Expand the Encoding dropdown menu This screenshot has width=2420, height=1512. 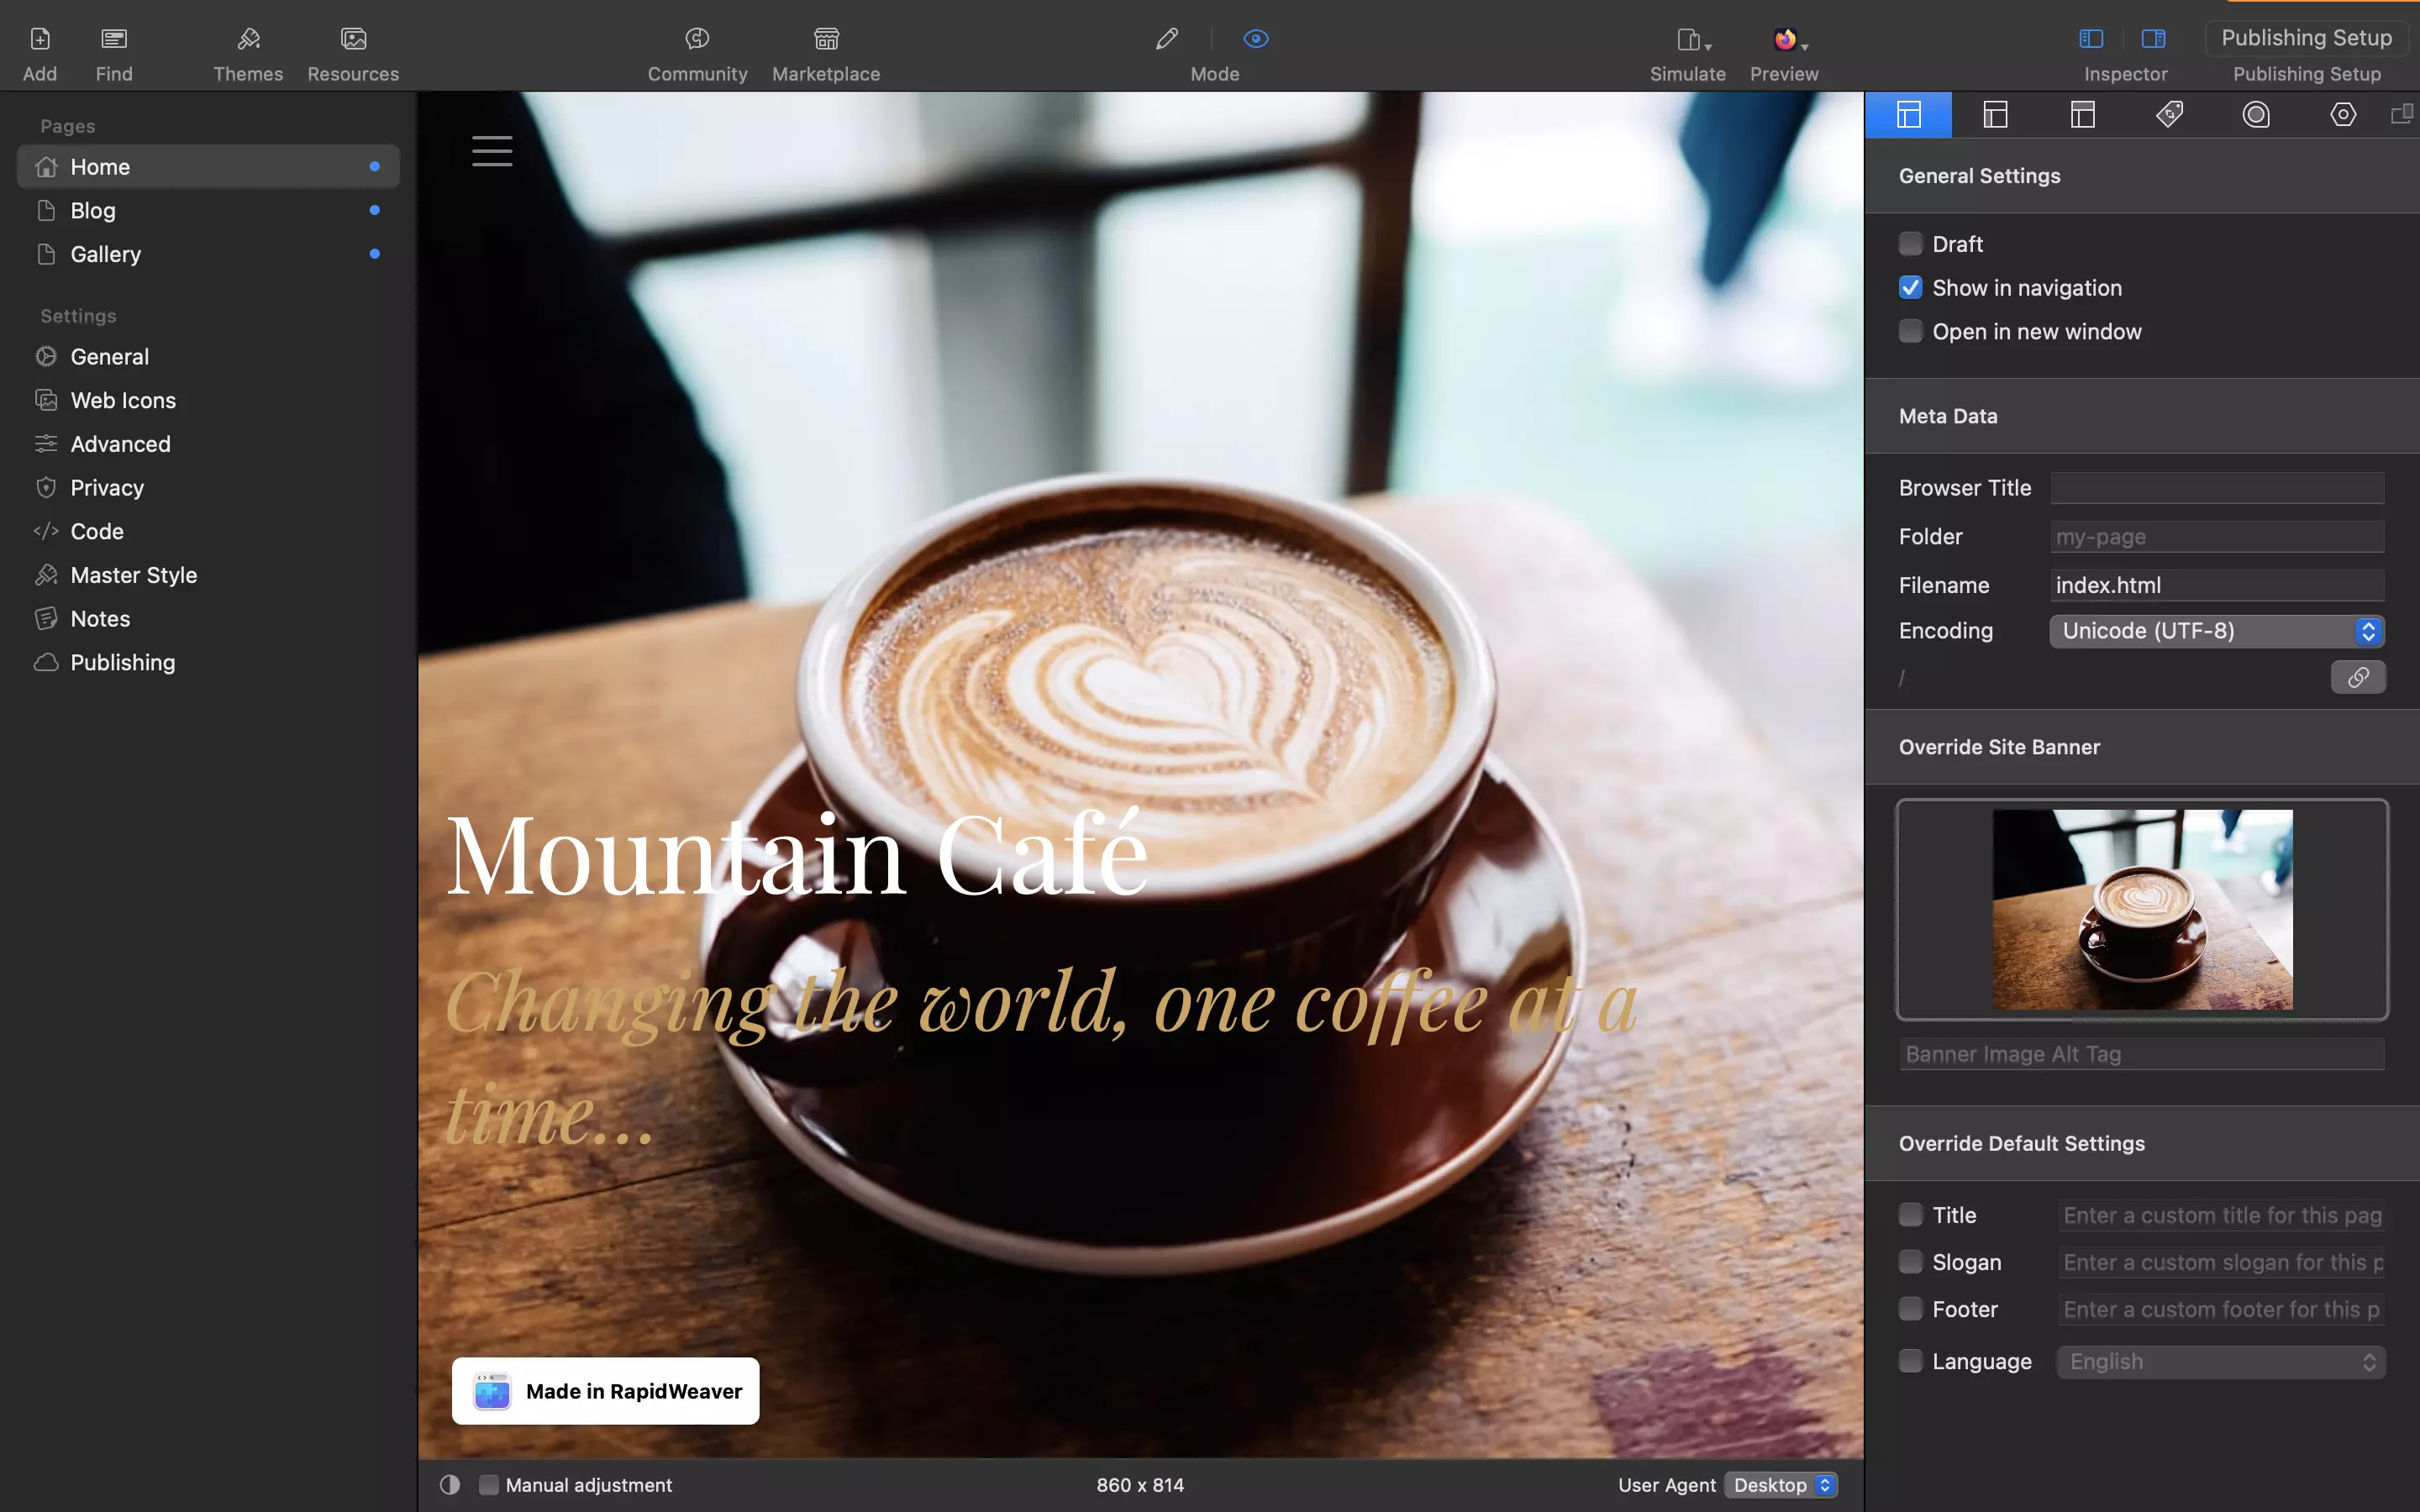(x=2370, y=631)
